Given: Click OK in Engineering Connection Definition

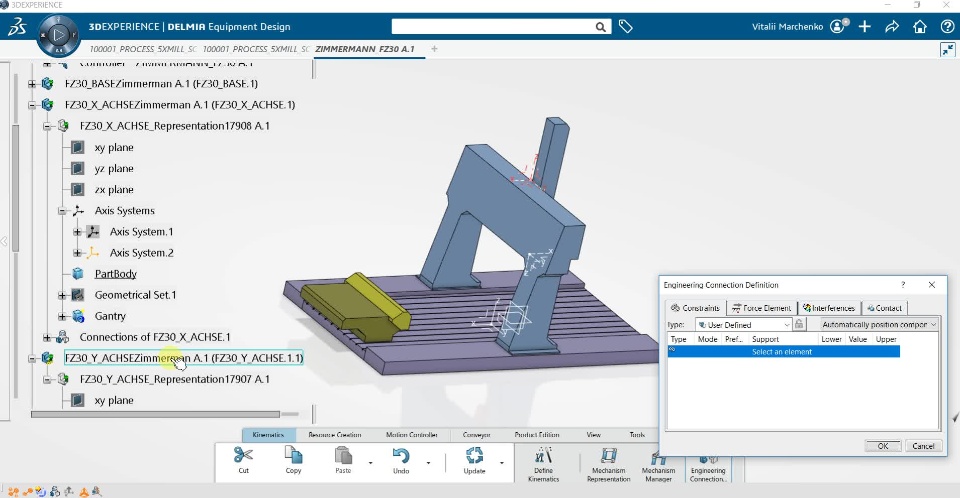Looking at the screenshot, I should [883, 446].
